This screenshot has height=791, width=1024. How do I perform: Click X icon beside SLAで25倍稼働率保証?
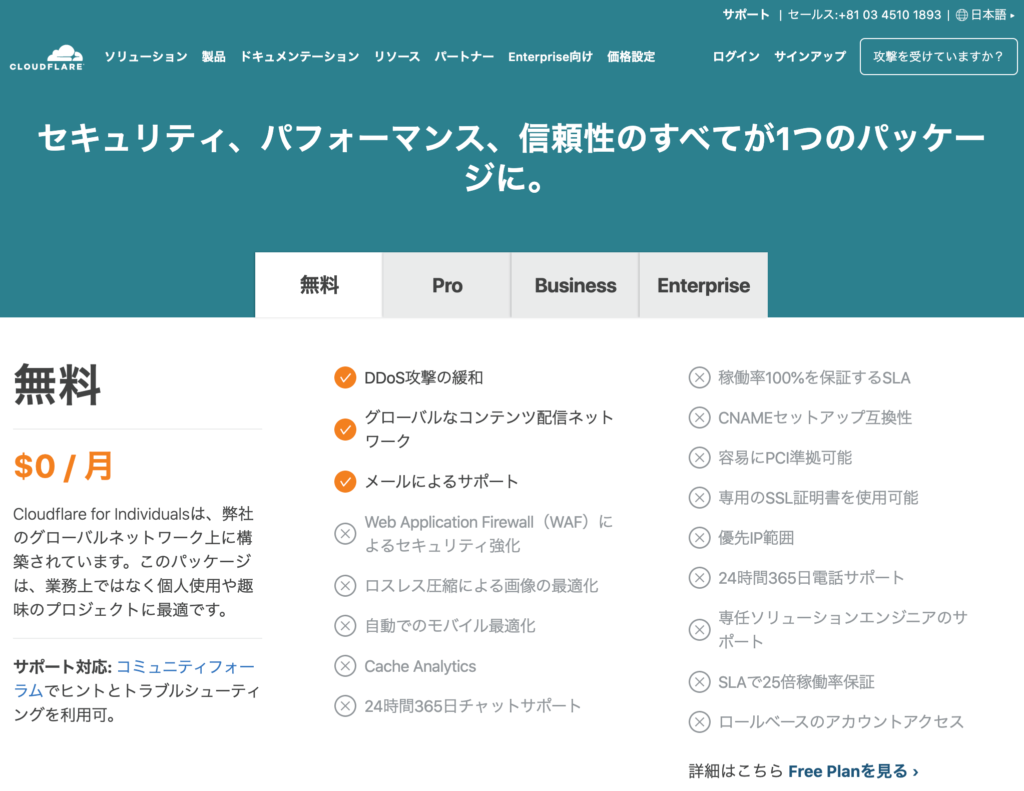(699, 682)
